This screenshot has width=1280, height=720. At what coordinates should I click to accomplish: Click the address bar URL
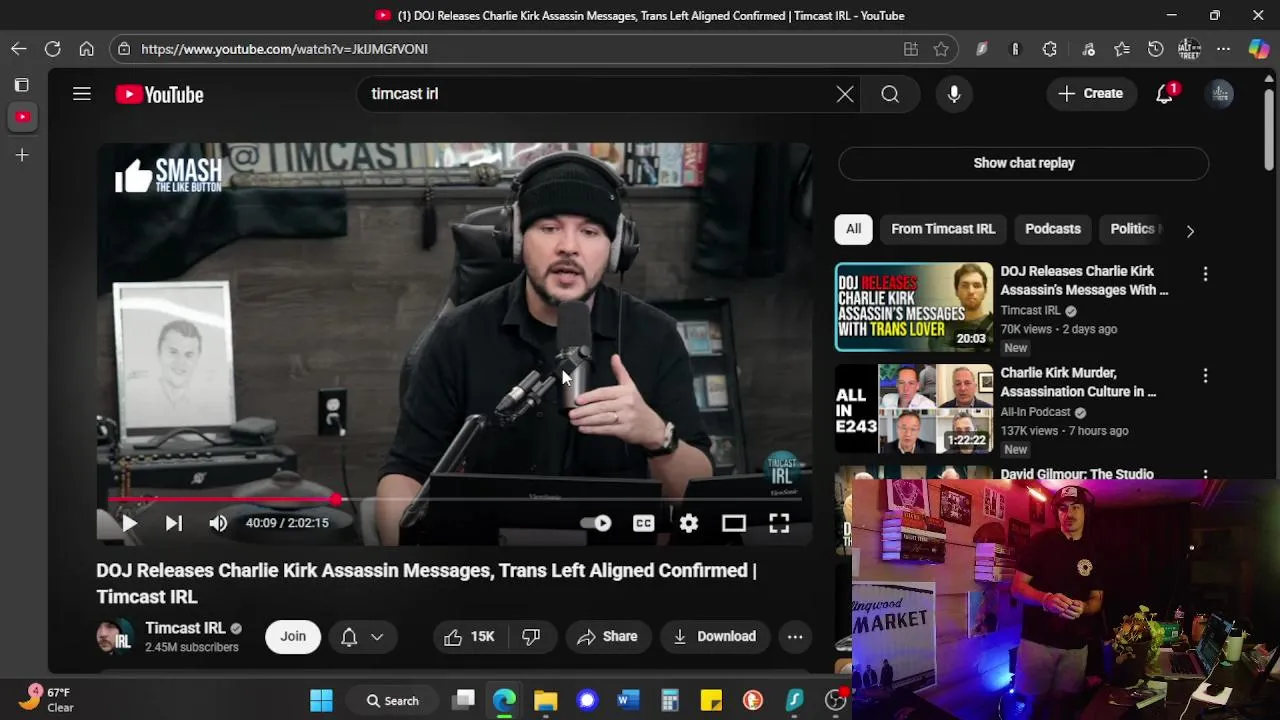click(x=285, y=49)
